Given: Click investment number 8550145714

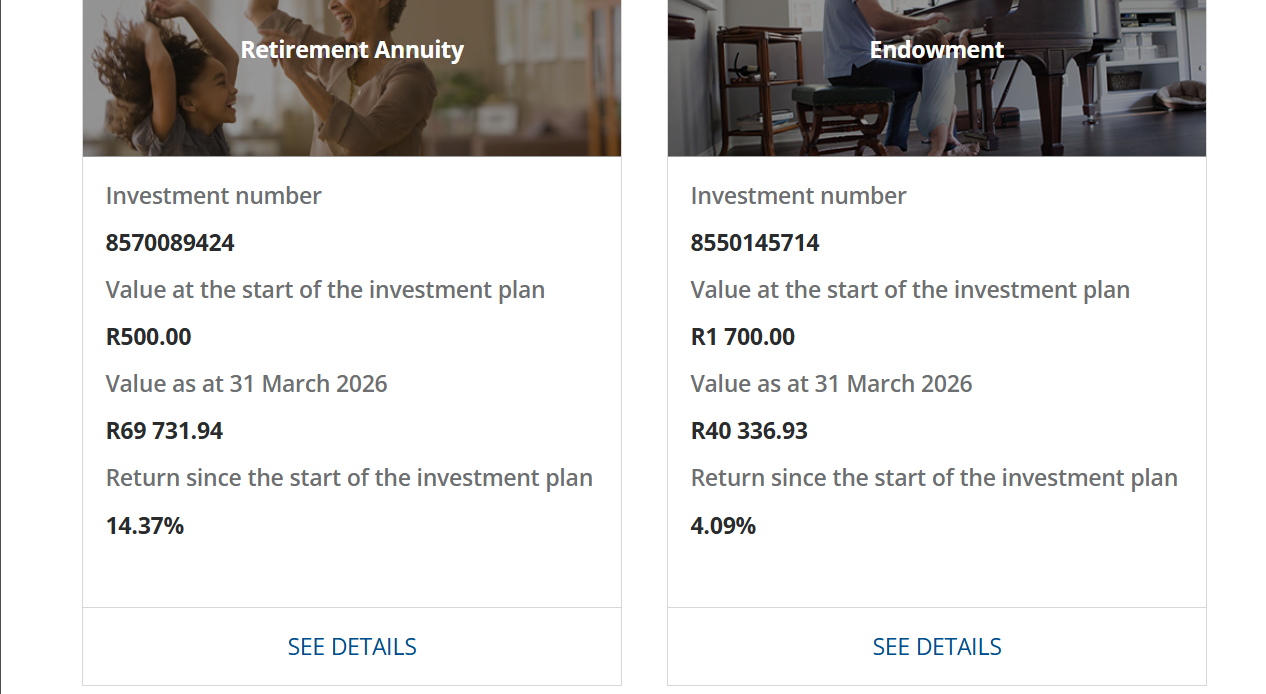Looking at the screenshot, I should coord(755,243).
